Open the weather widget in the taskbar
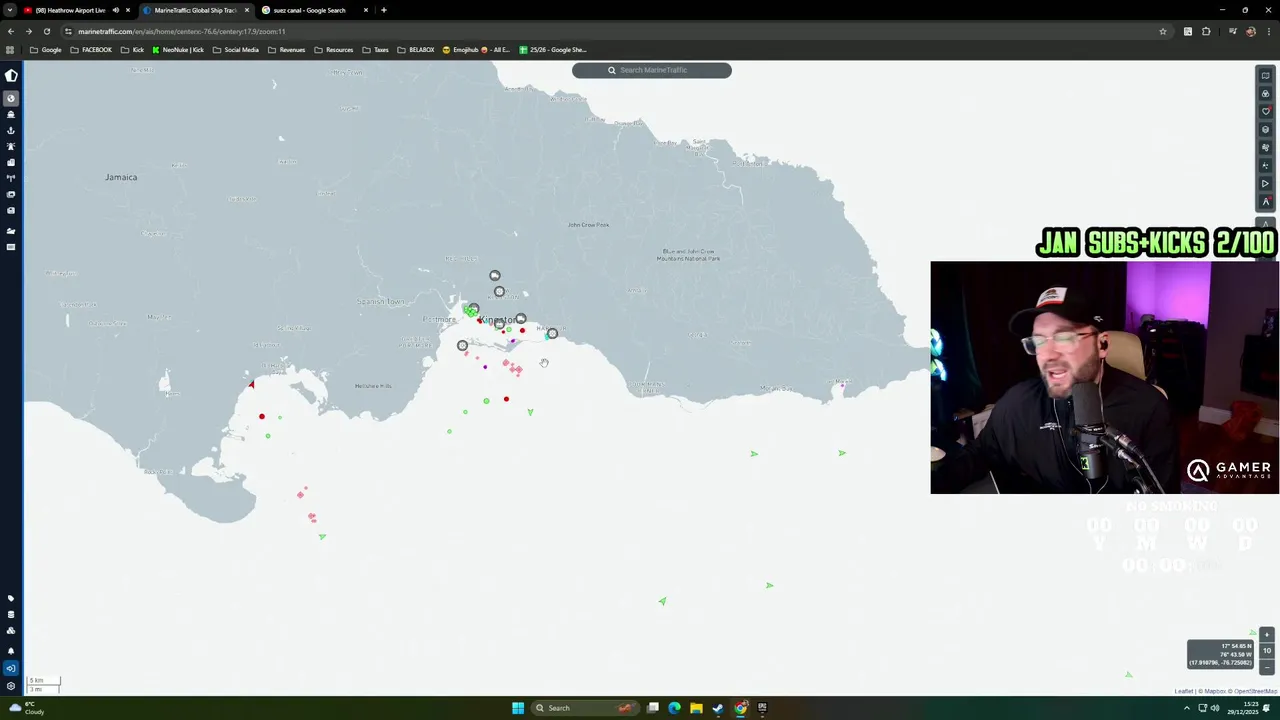The height and width of the screenshot is (720, 1280). 27,708
